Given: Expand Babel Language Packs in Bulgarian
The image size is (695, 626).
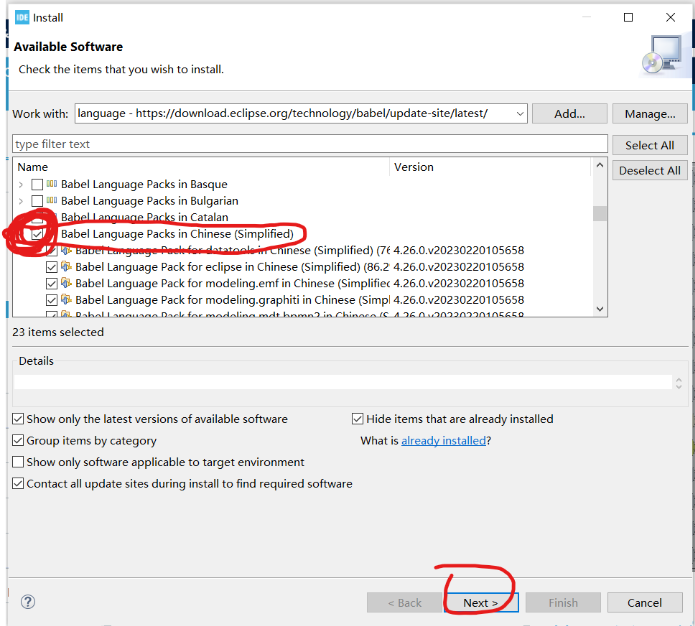Looking at the screenshot, I should pyautogui.click(x=21, y=201).
